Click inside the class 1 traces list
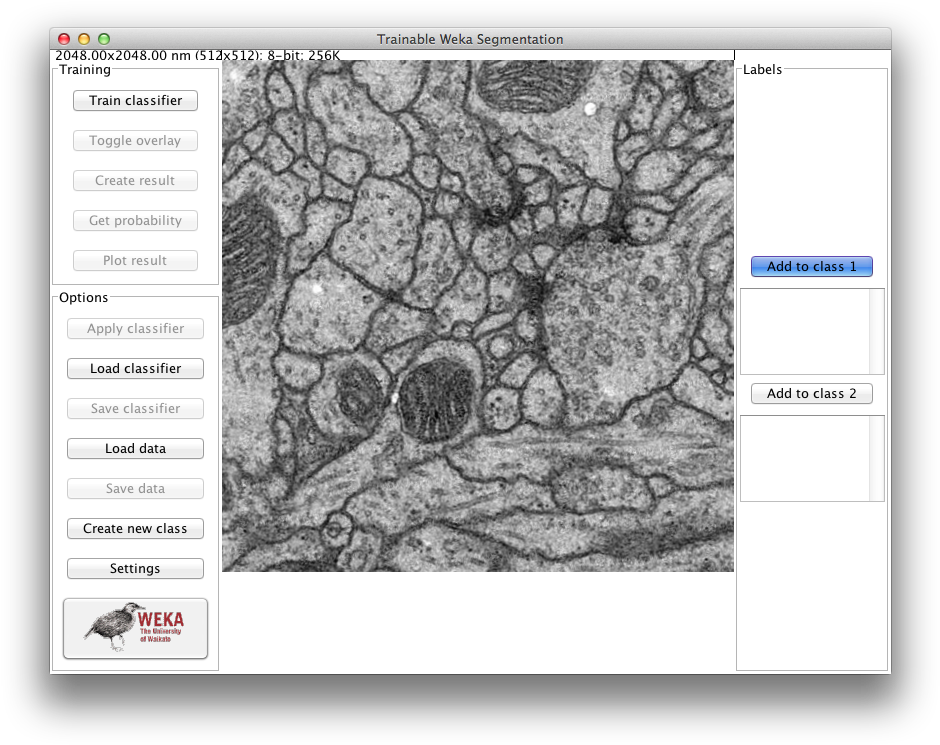Screen dimensions: 940x745 (804, 331)
